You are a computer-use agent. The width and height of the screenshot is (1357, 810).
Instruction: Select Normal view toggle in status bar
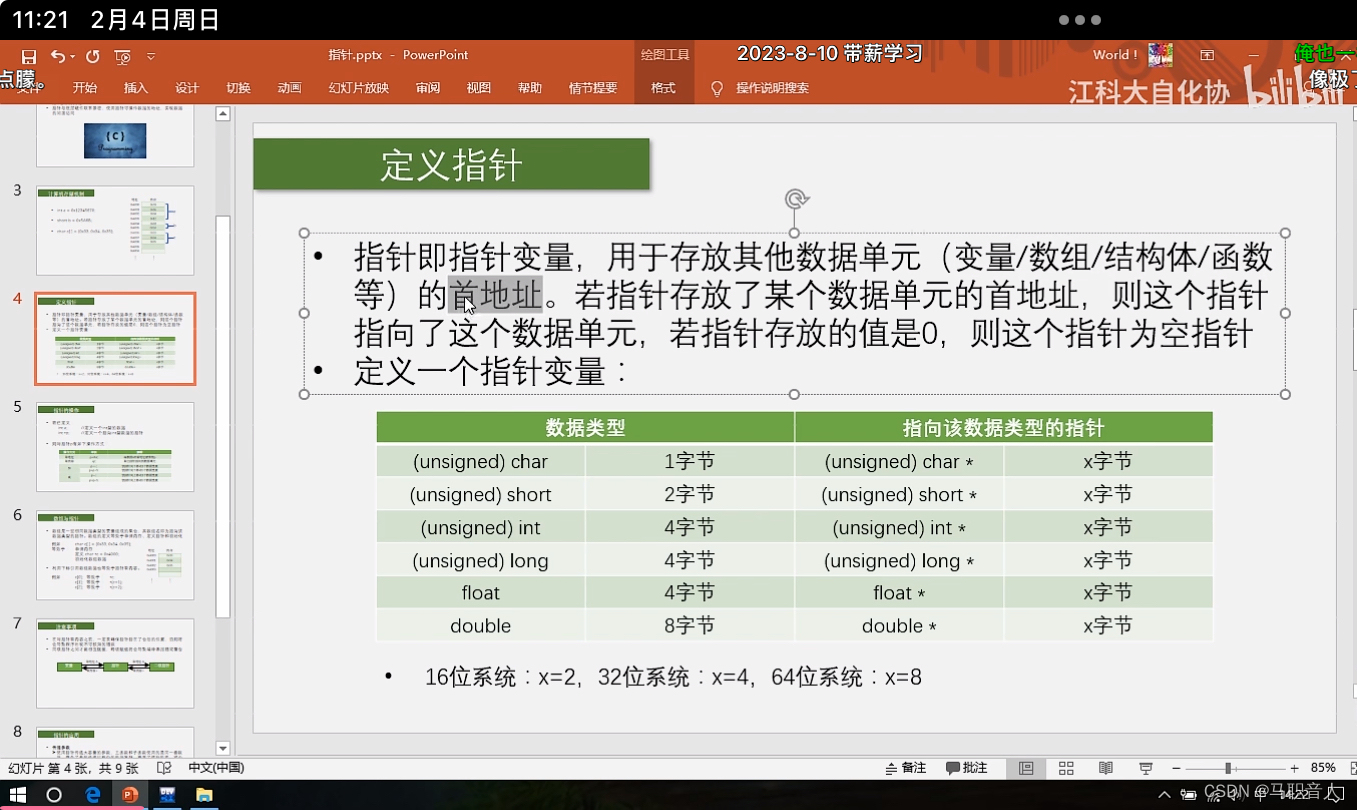[x=1026, y=767]
